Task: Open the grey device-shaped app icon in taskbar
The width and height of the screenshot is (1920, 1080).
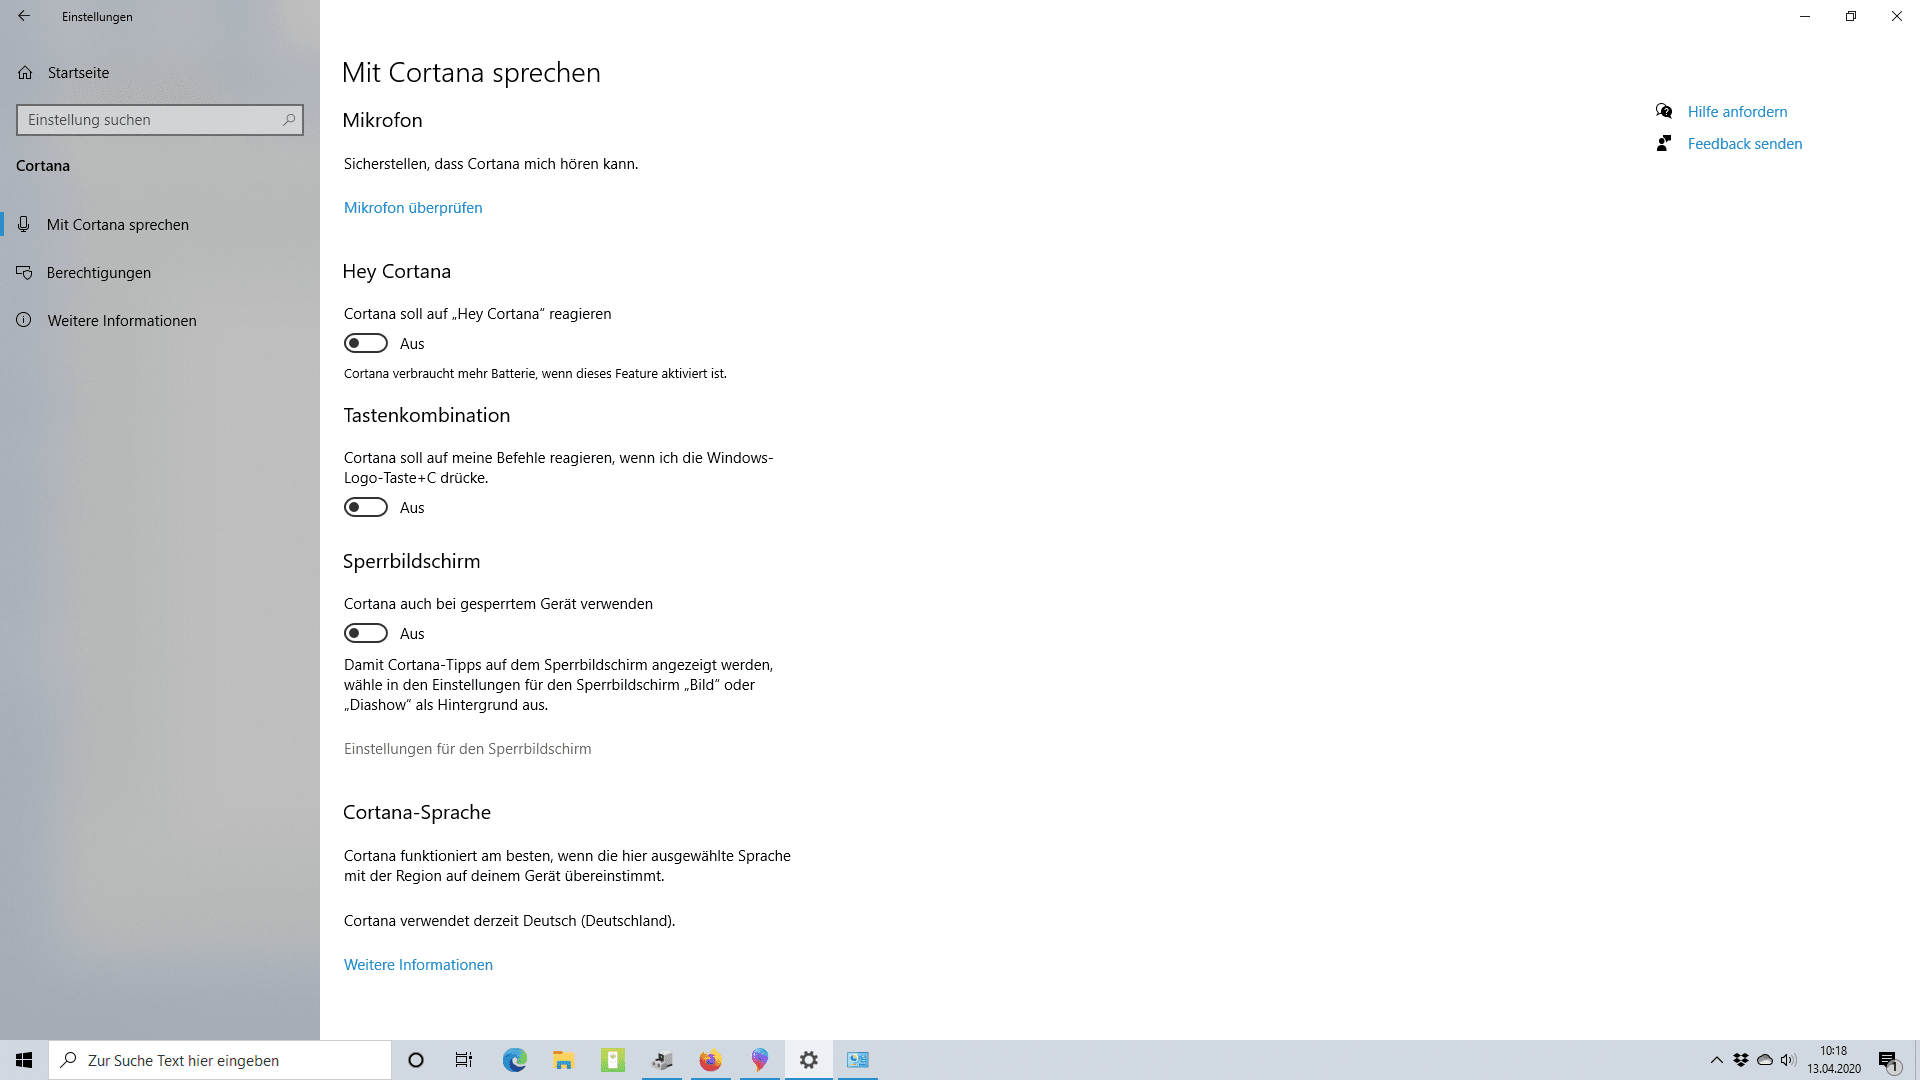Action: point(662,1060)
